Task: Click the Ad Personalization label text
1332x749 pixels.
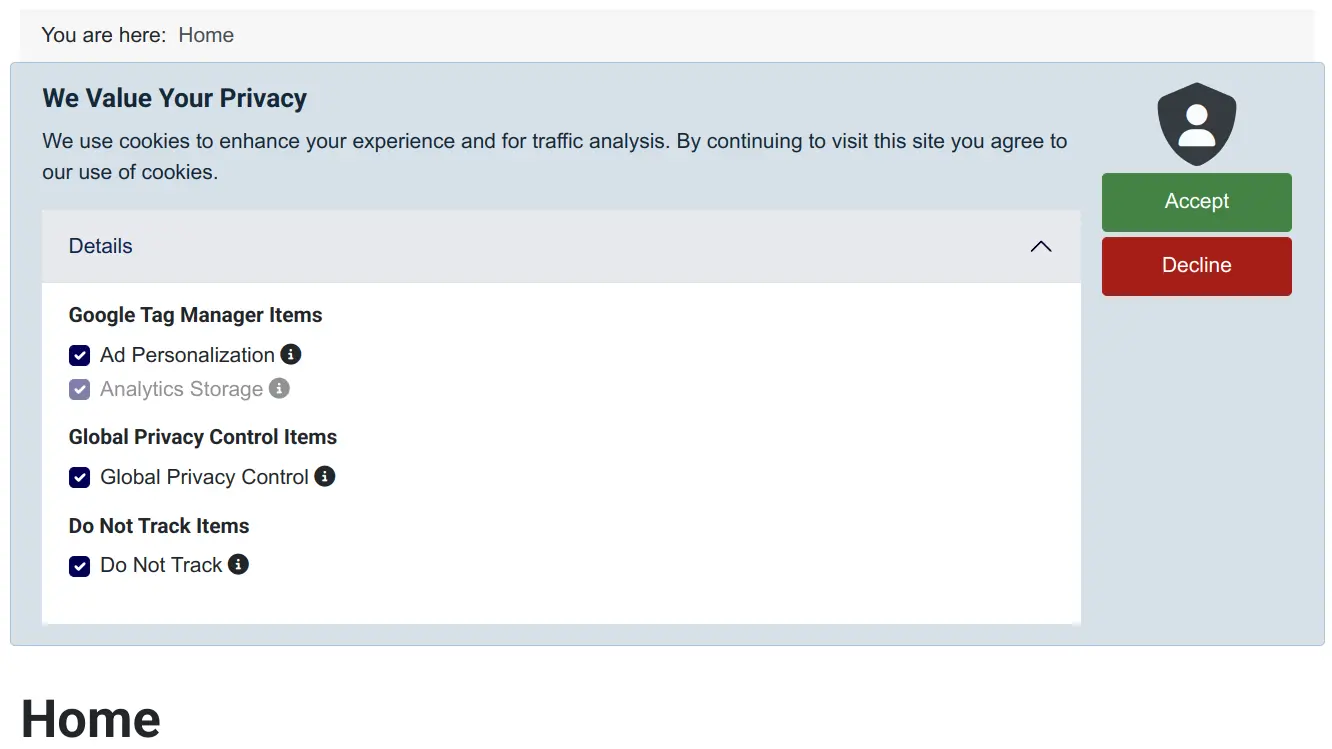Action: pos(187,355)
